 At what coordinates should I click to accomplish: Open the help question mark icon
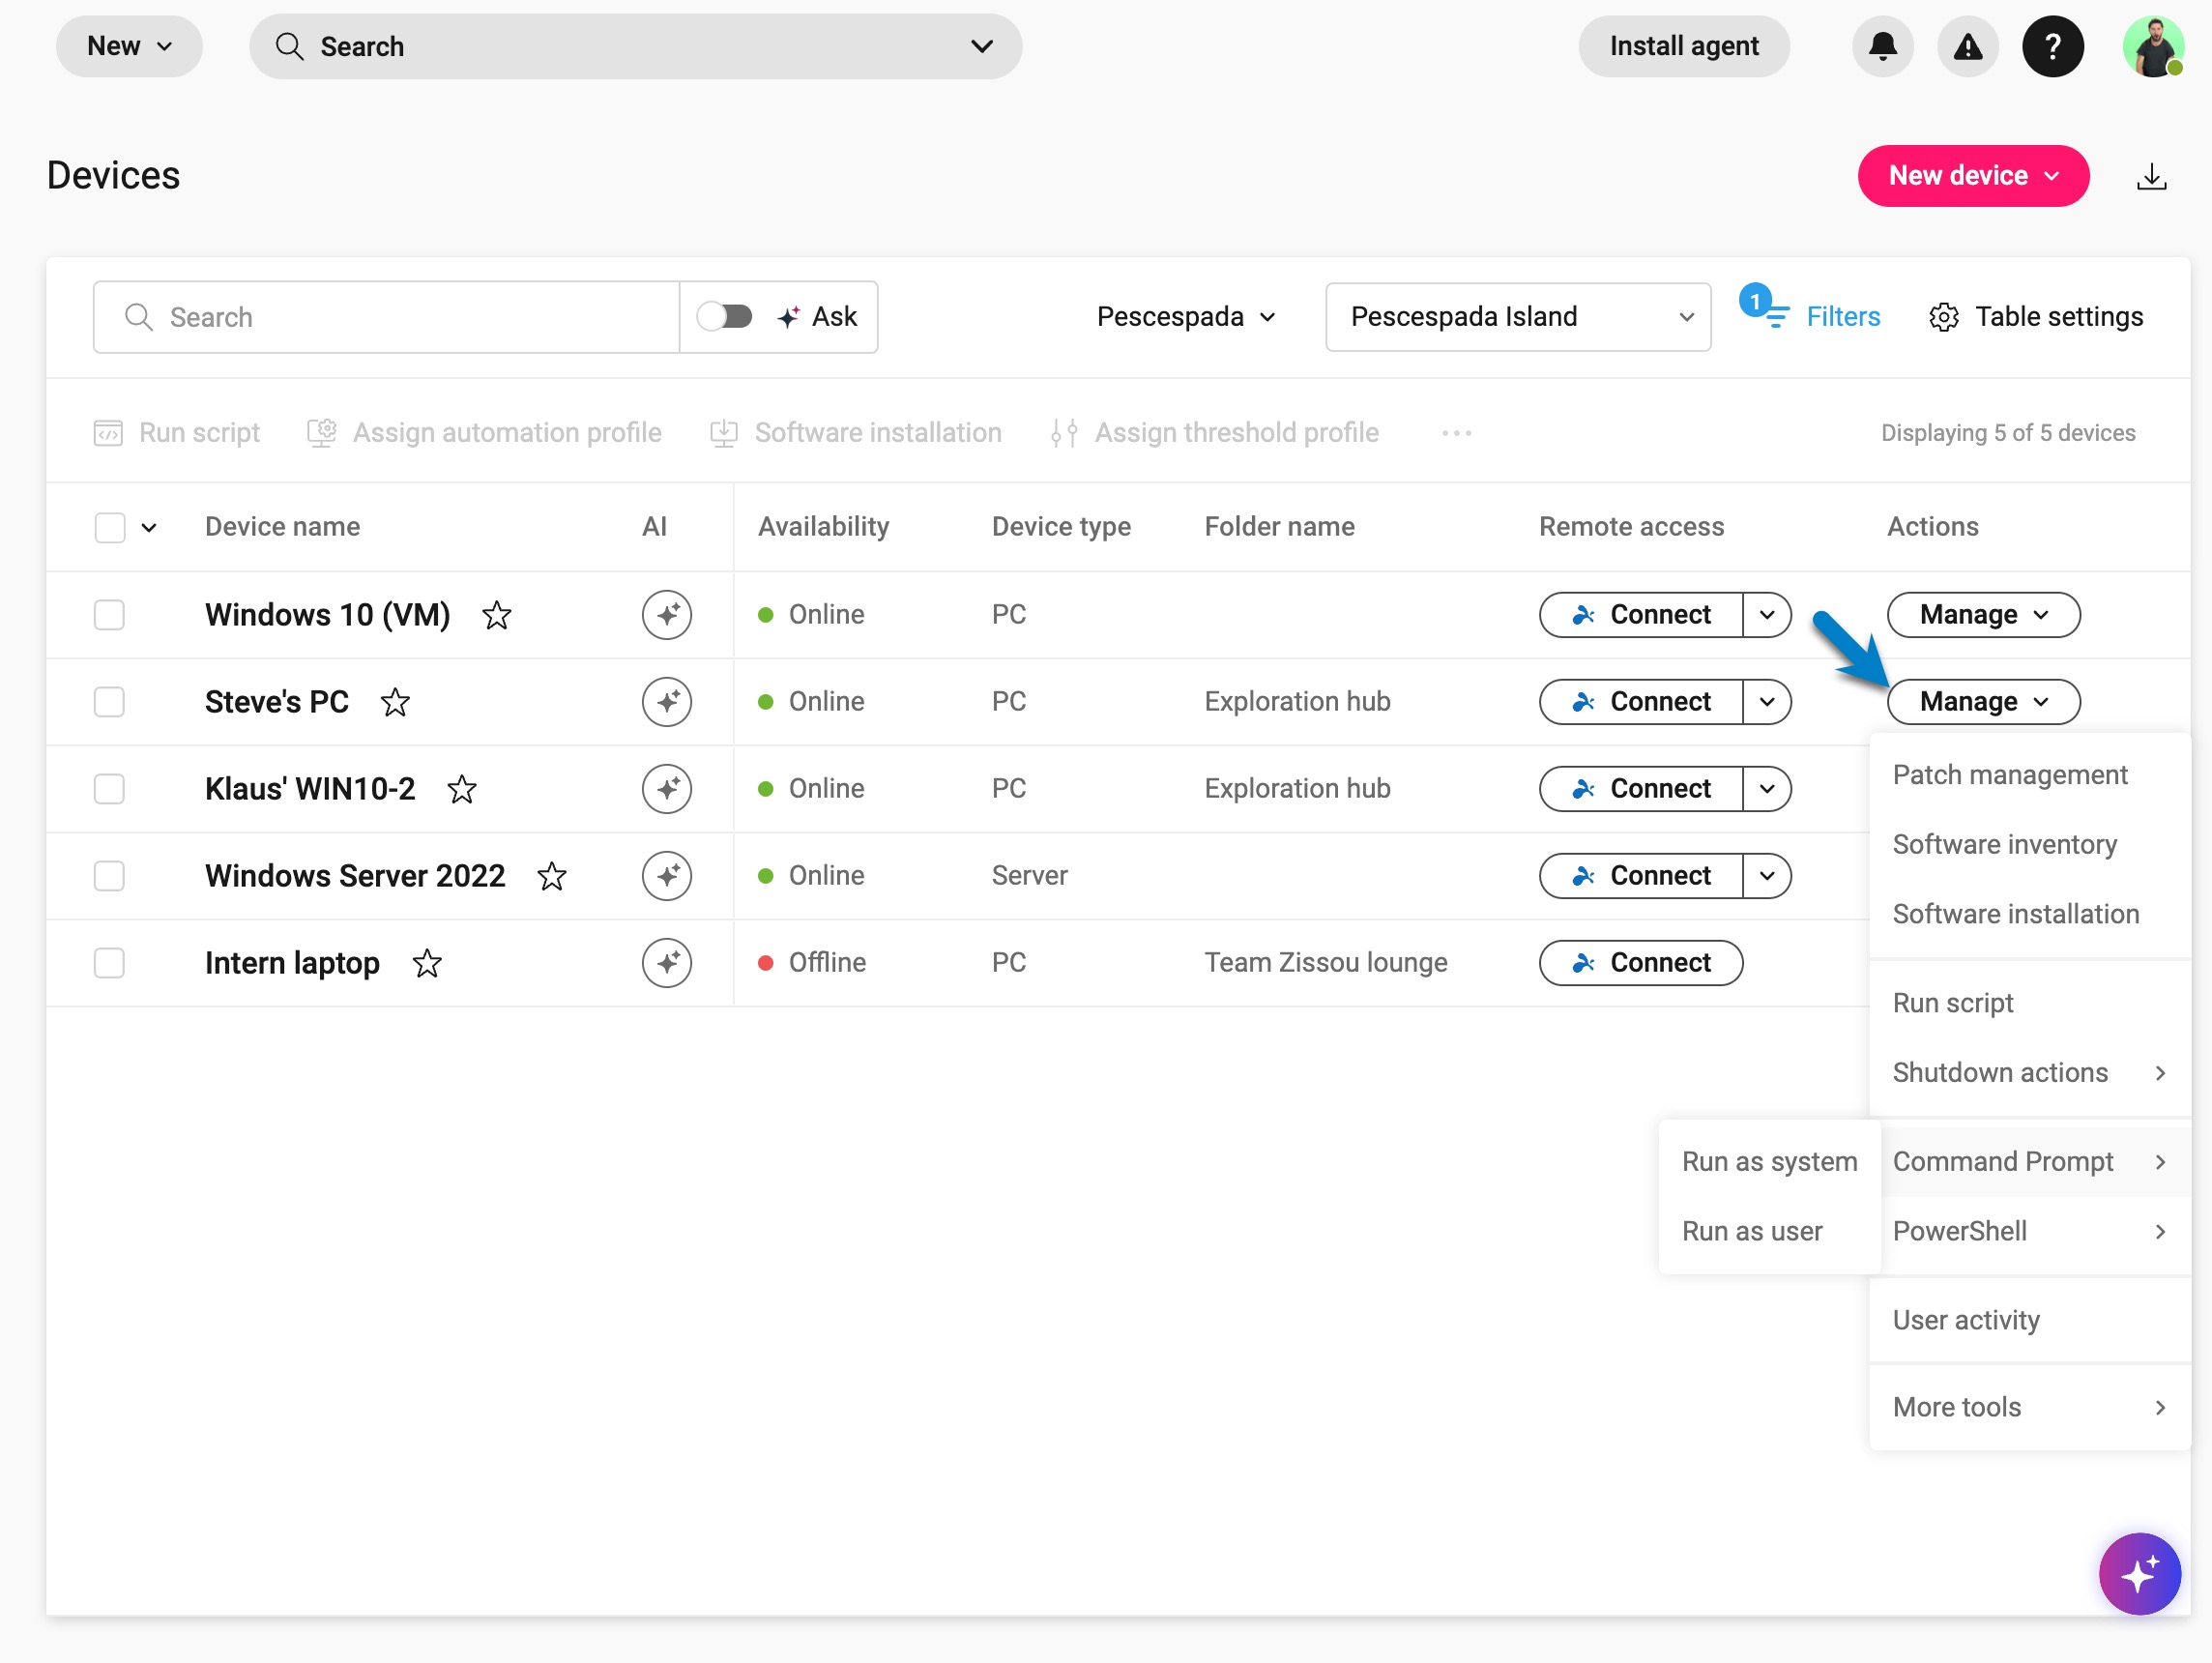point(2052,46)
